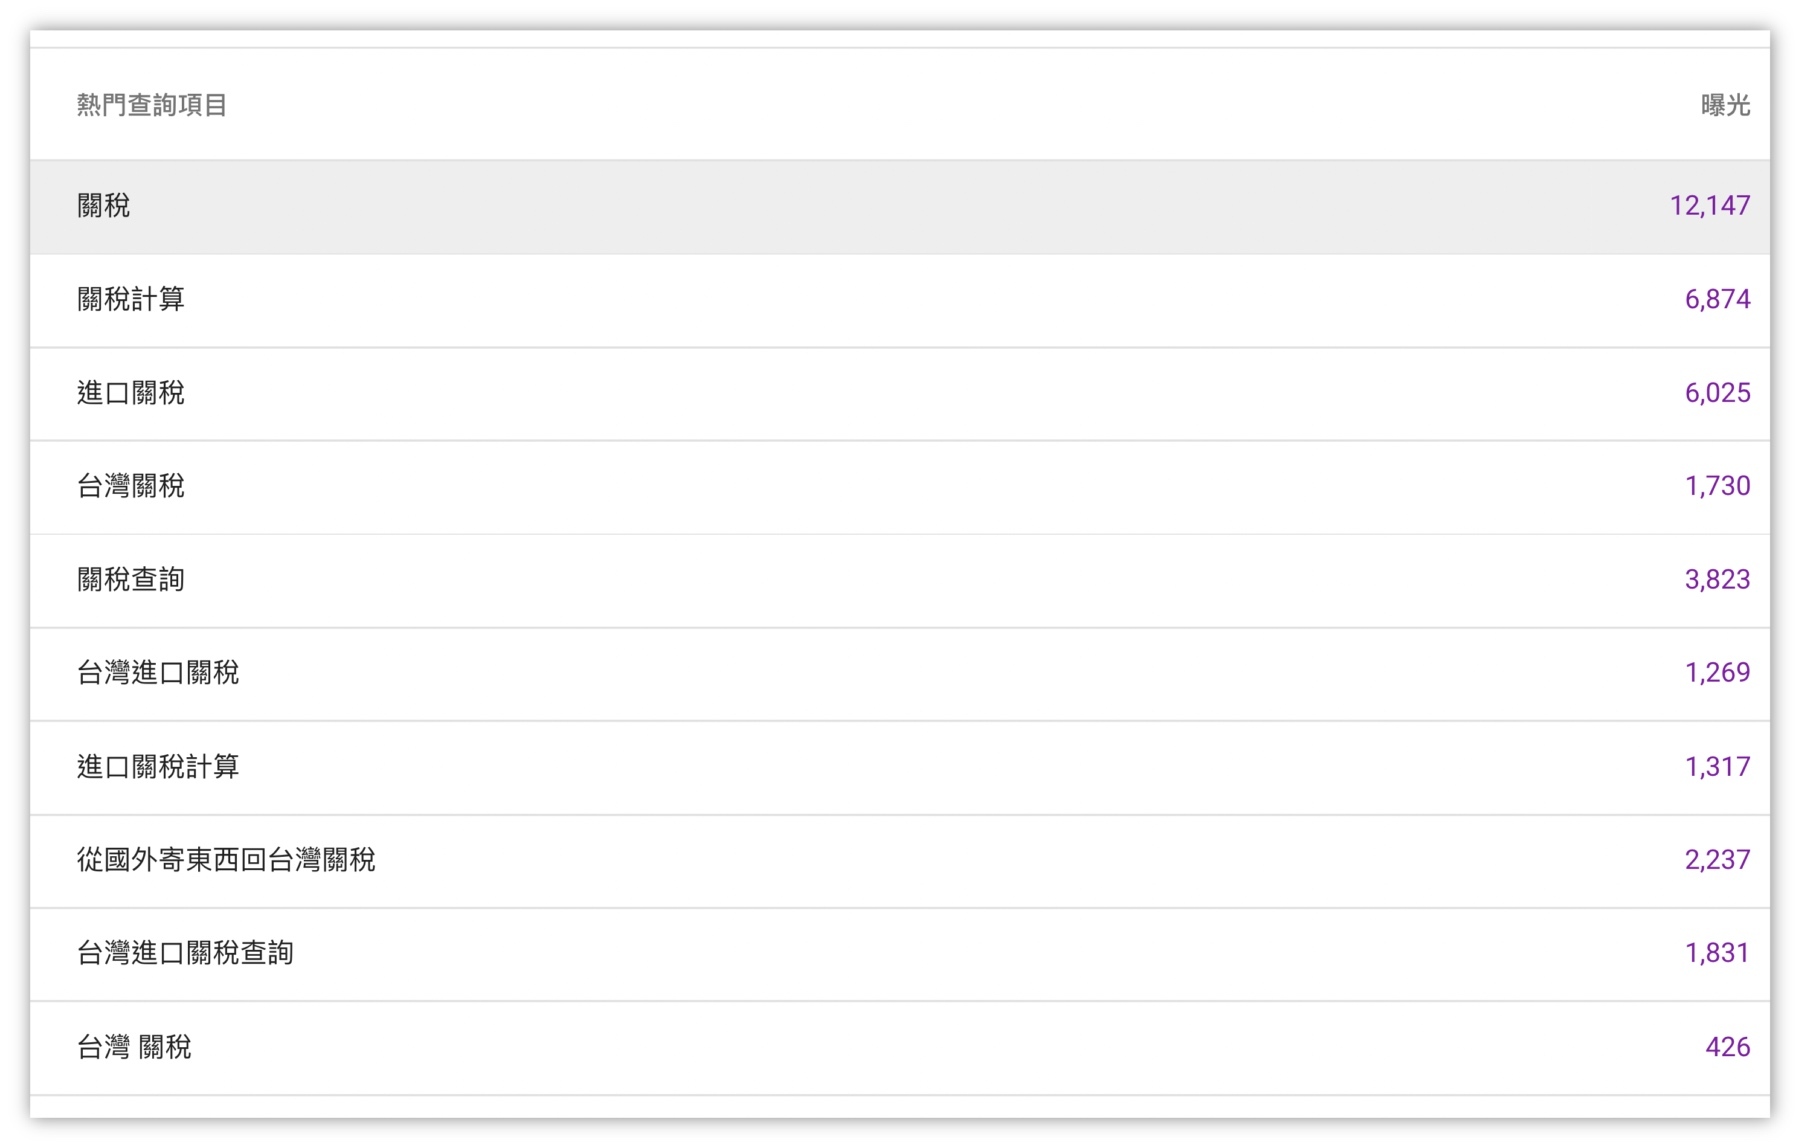
Task: Open the 台灣進口關稅 query text
Action: coord(158,673)
